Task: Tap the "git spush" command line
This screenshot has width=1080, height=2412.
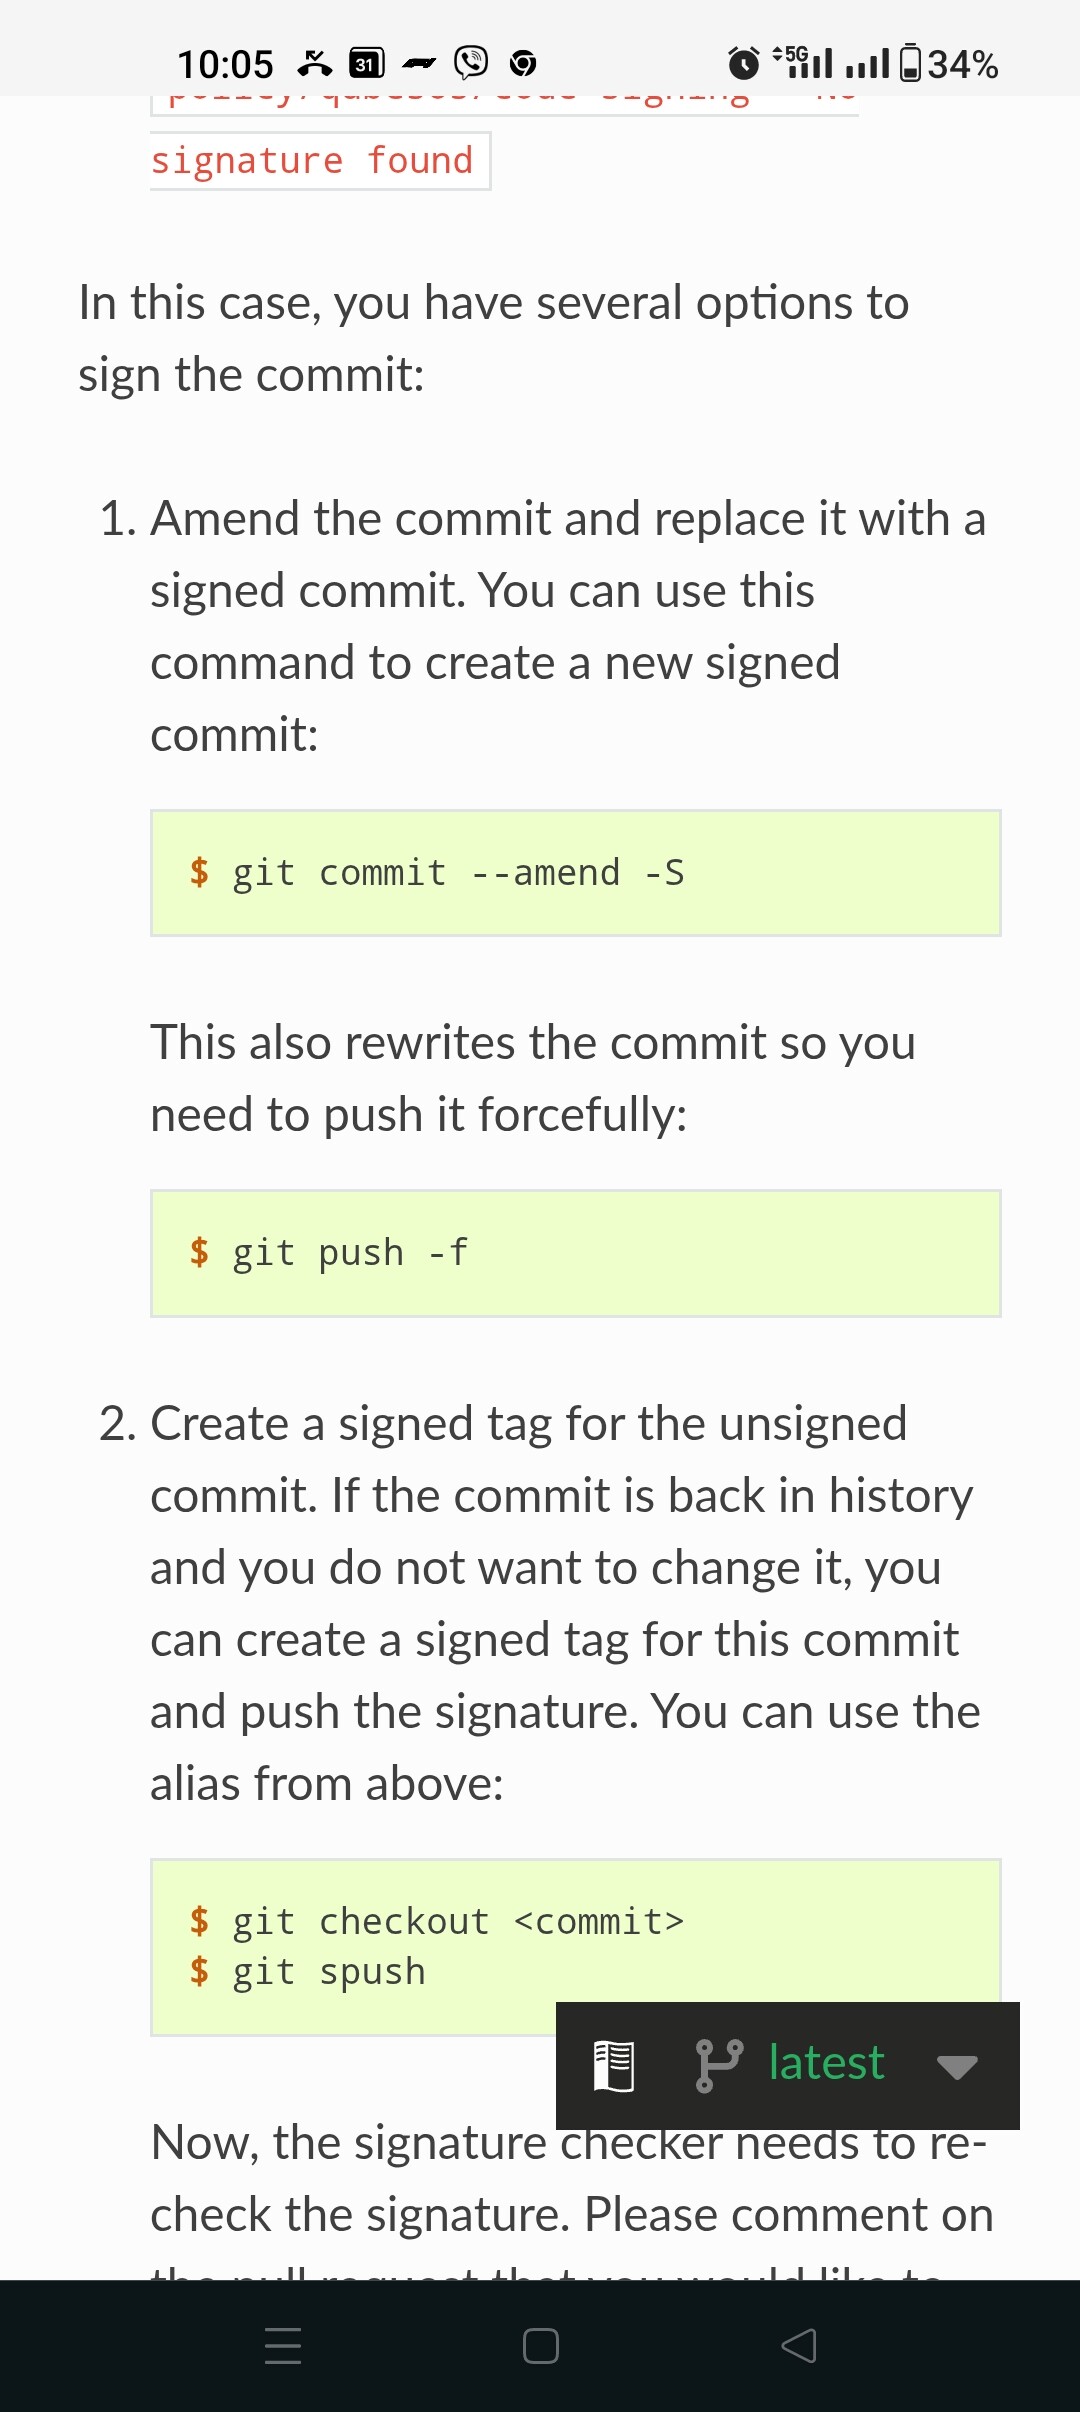Action: tap(330, 1972)
